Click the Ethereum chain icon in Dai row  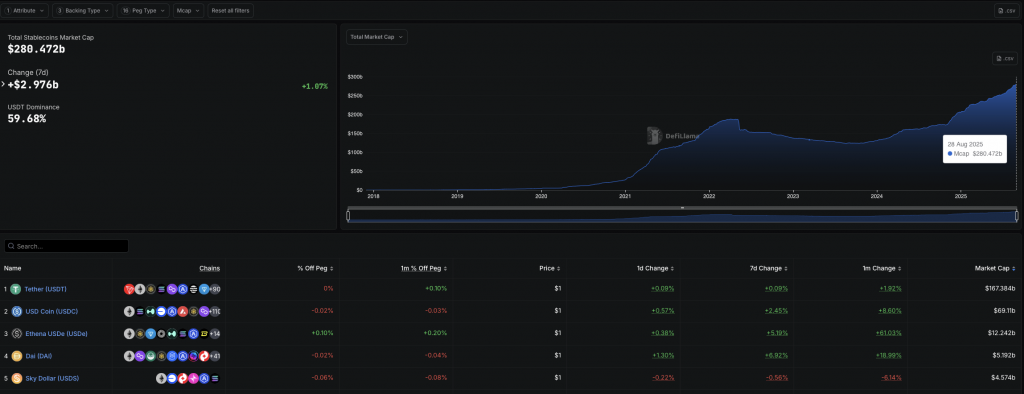129,356
